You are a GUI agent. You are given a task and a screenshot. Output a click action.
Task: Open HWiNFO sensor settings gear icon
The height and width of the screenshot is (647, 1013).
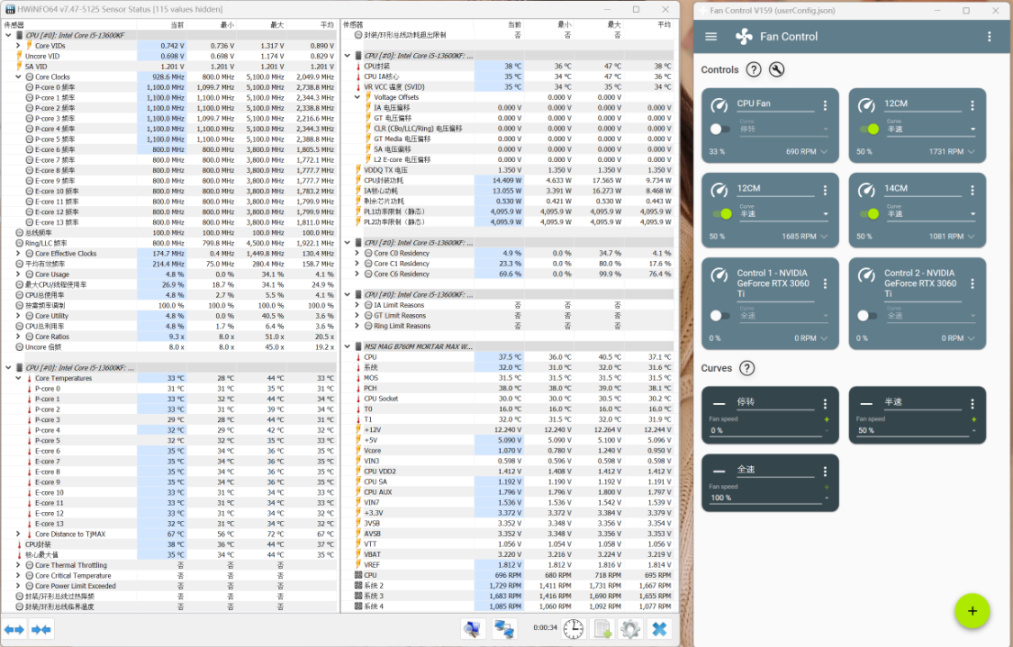[x=630, y=629]
